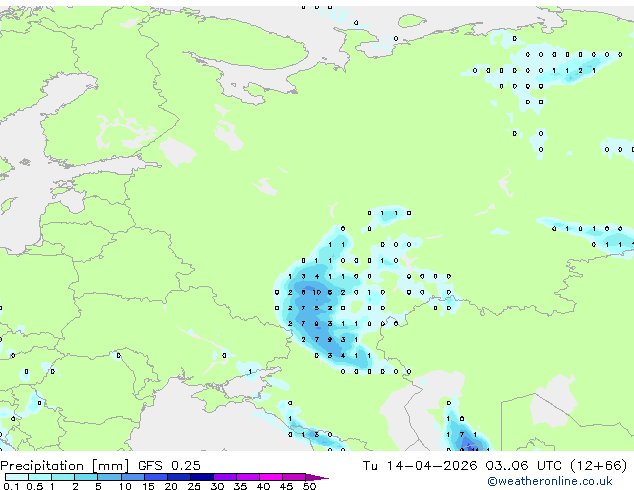
Task: Click the 20–25 mm legend color swatch
Action: [179, 477]
